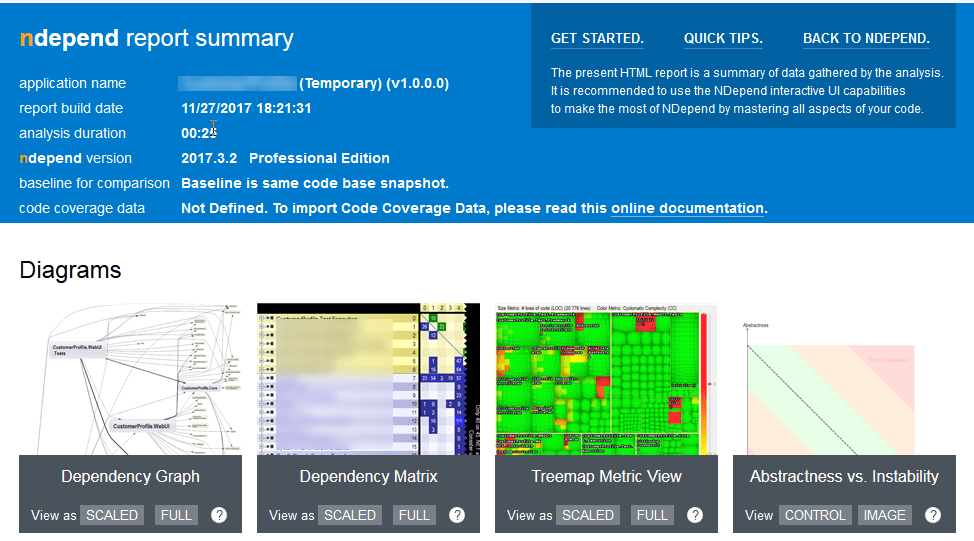View Dependency Matrix as Full
This screenshot has height=541, width=974.
pos(414,515)
